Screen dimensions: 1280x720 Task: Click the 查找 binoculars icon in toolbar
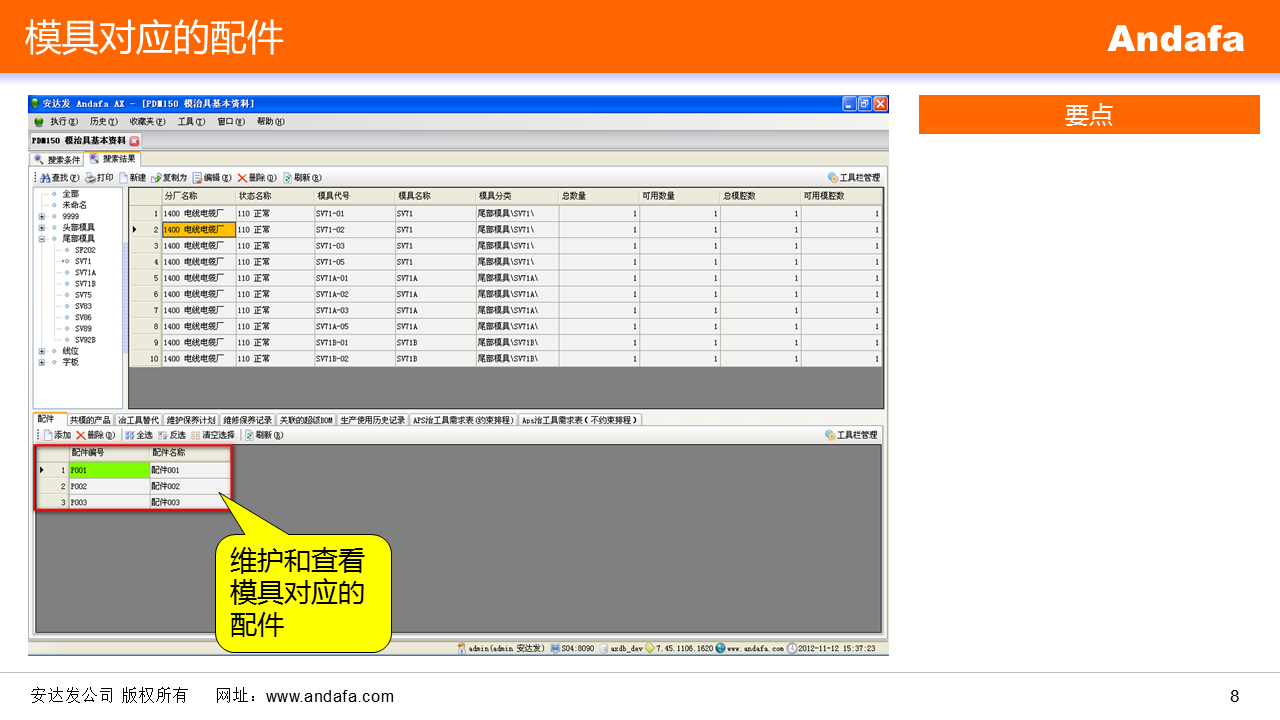[x=46, y=178]
